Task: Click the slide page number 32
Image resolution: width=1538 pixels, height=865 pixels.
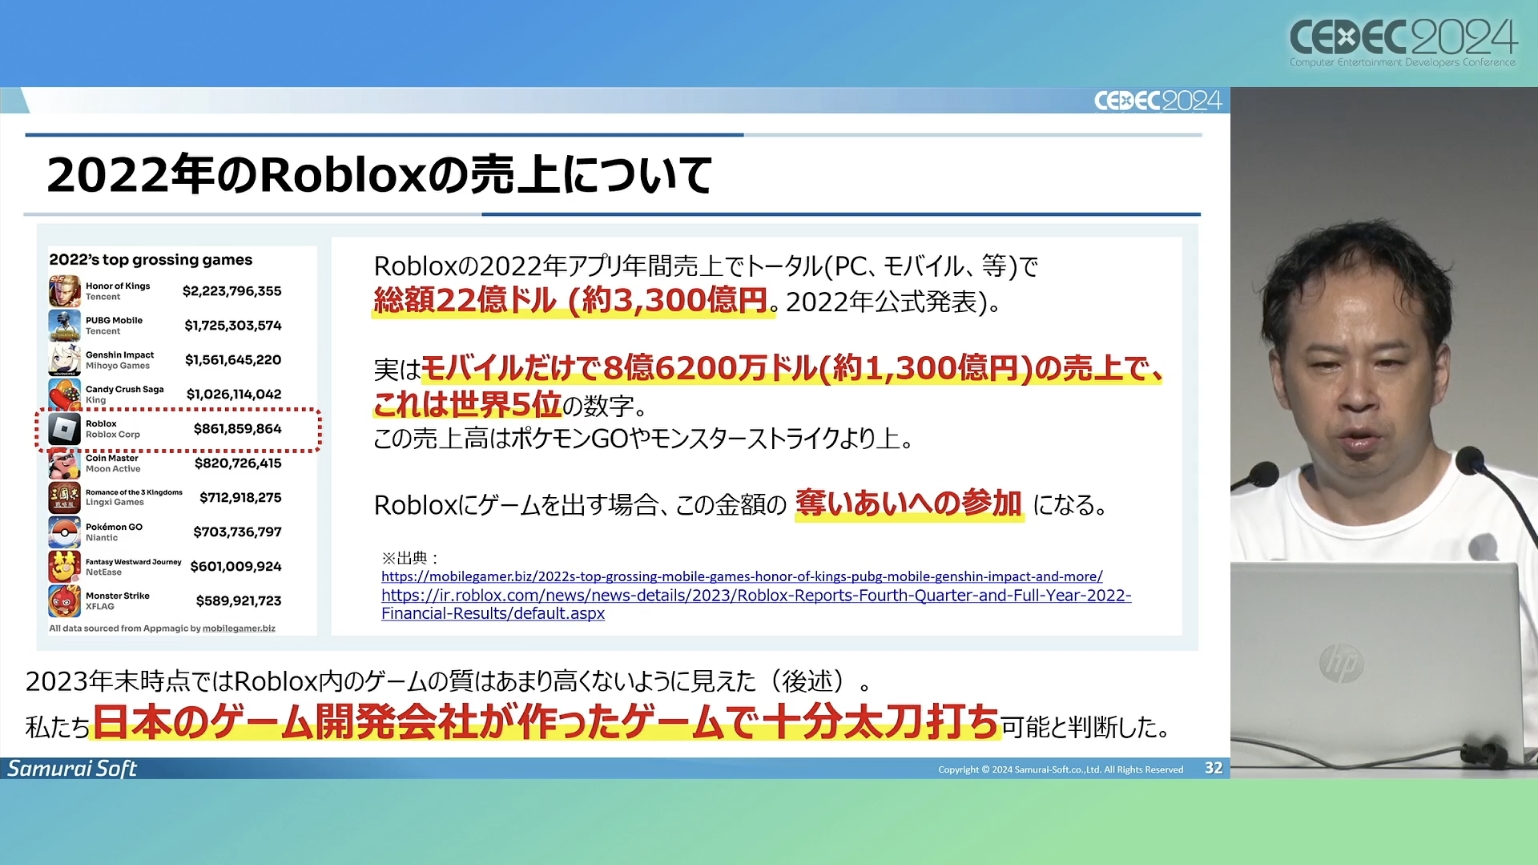Action: [1213, 768]
